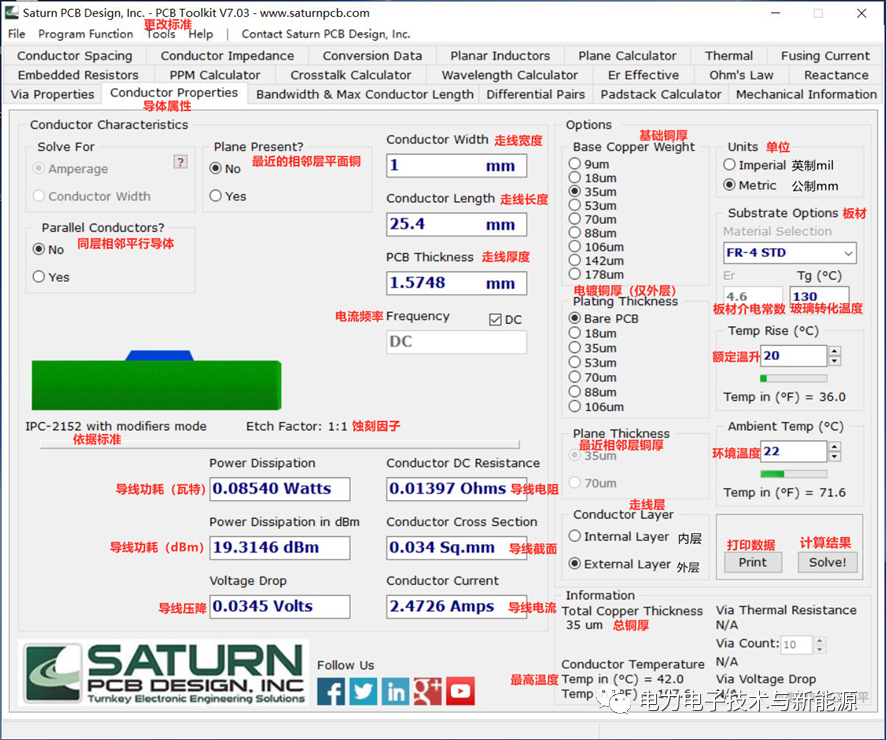Click the Voltage Drop result 0.0345 Volts

pos(280,607)
